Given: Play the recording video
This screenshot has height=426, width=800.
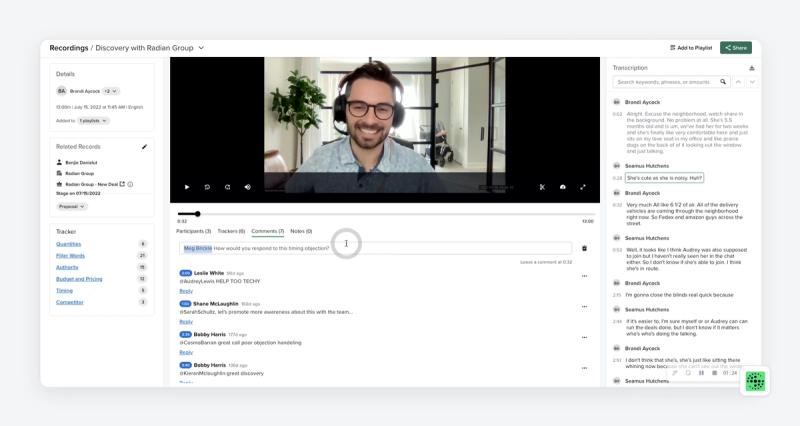Looking at the screenshot, I should [187, 187].
